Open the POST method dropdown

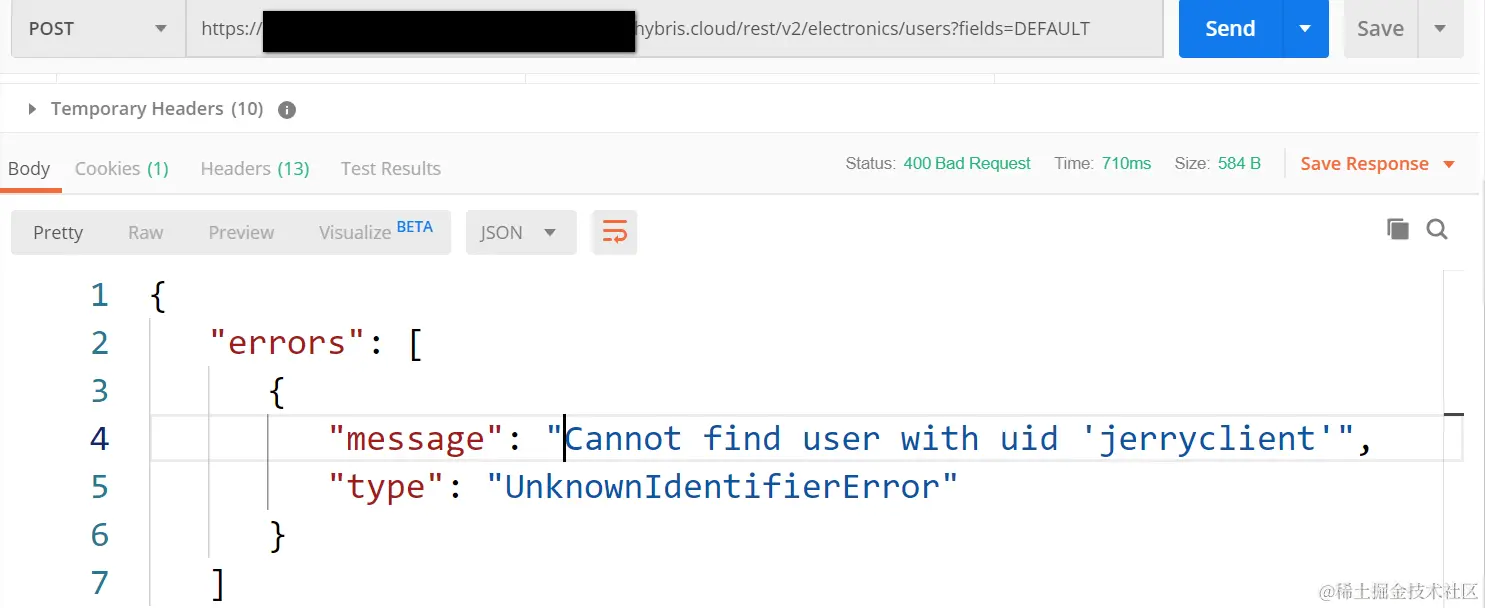pos(97,29)
